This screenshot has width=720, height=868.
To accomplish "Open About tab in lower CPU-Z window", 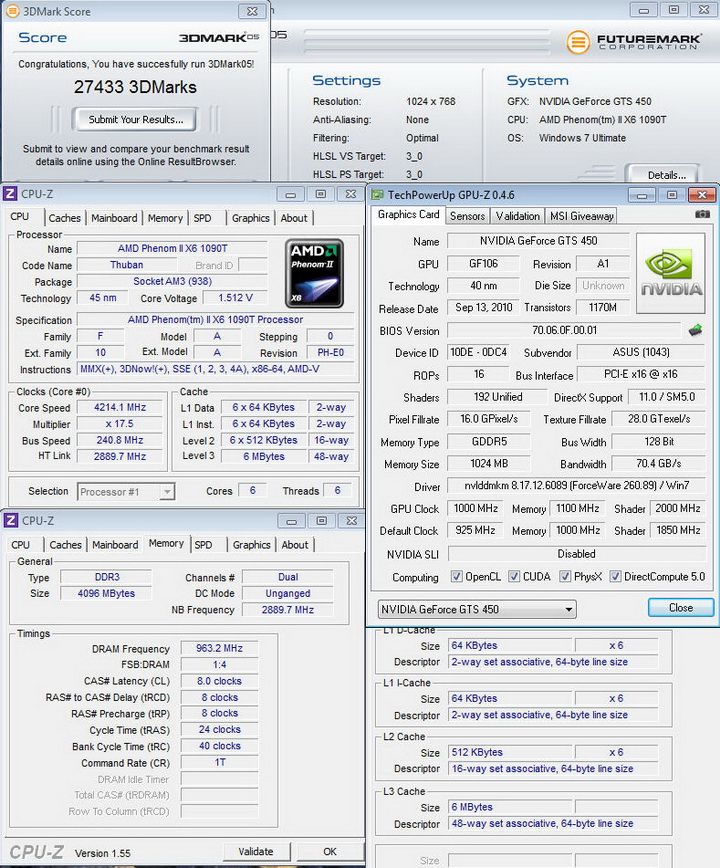I will tap(295, 545).
